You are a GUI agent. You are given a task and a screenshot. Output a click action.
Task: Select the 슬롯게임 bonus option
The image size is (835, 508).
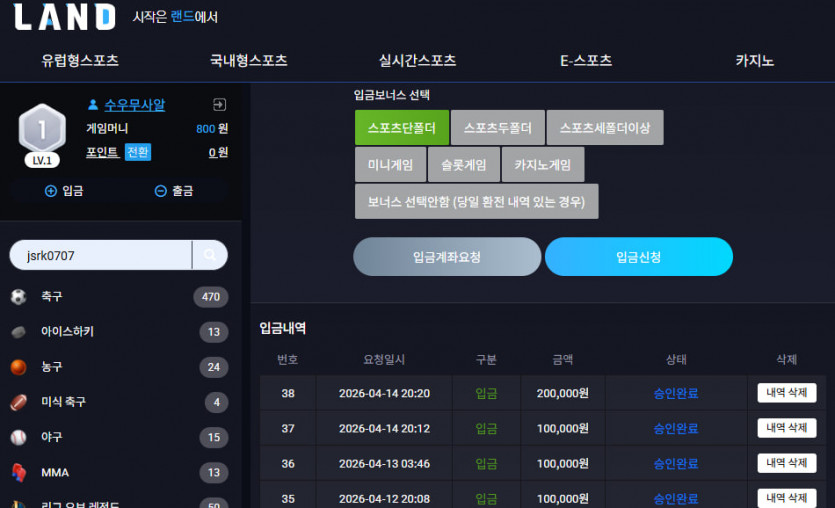point(464,165)
